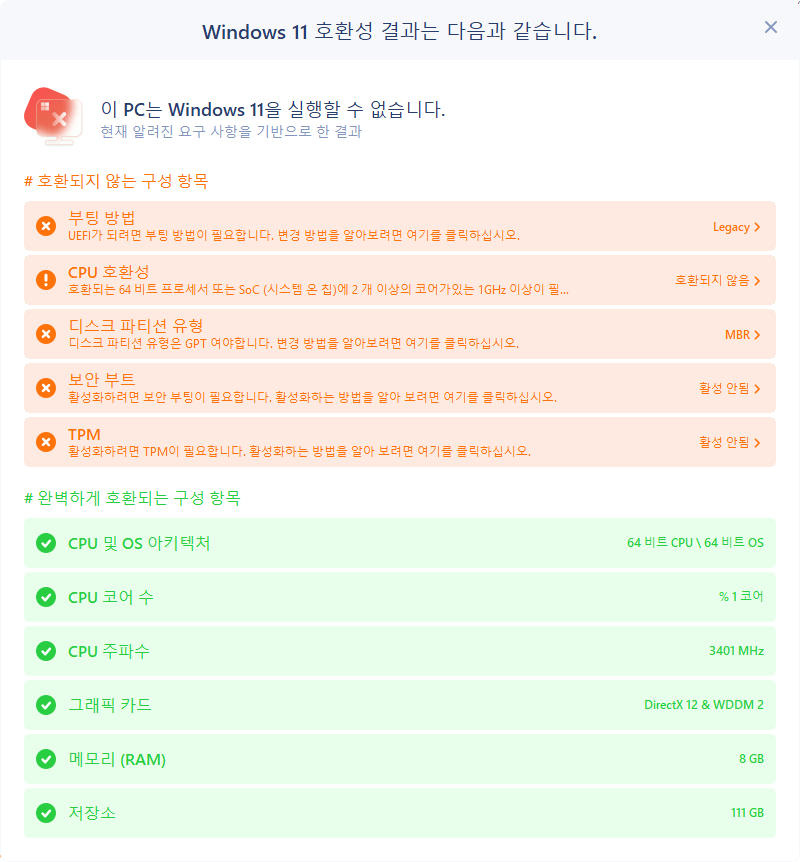Click the green check beside CPU 코어 수
The image size is (800, 862).
pos(45,597)
